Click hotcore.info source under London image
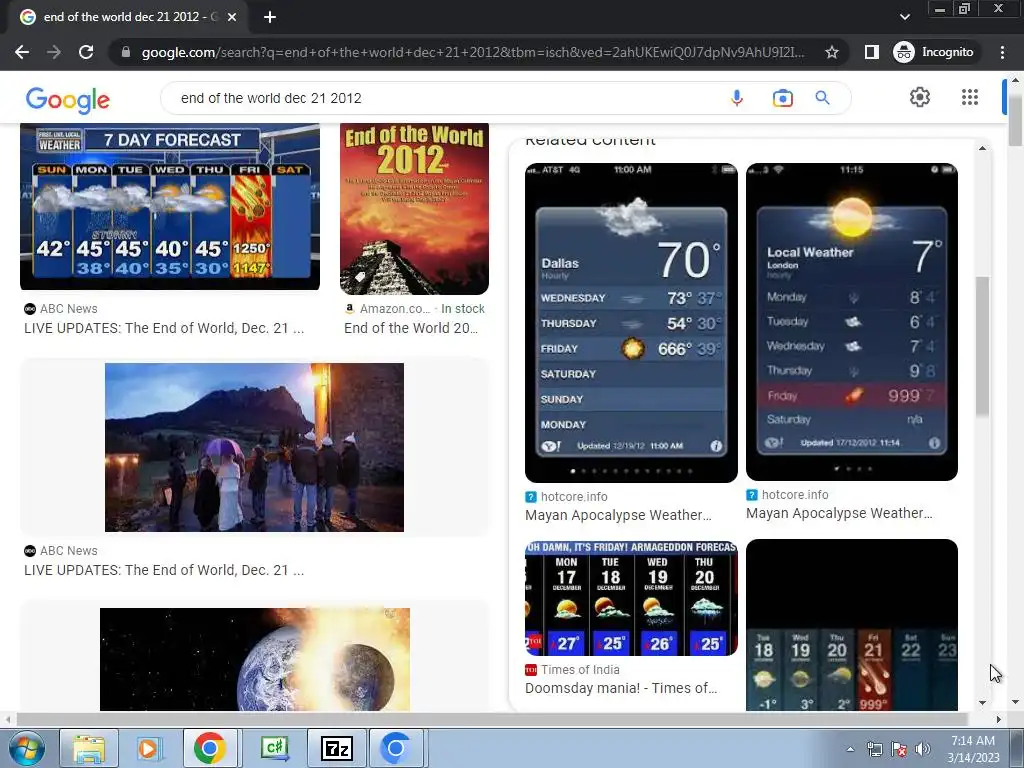 795,494
